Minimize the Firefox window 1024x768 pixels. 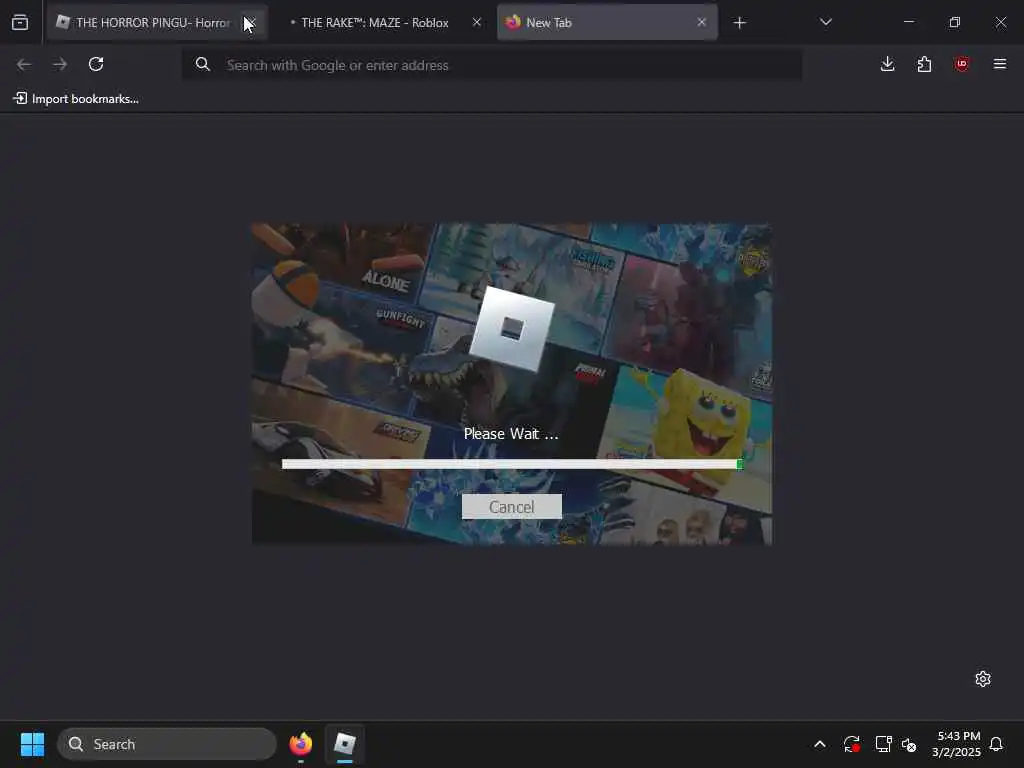coord(908,22)
